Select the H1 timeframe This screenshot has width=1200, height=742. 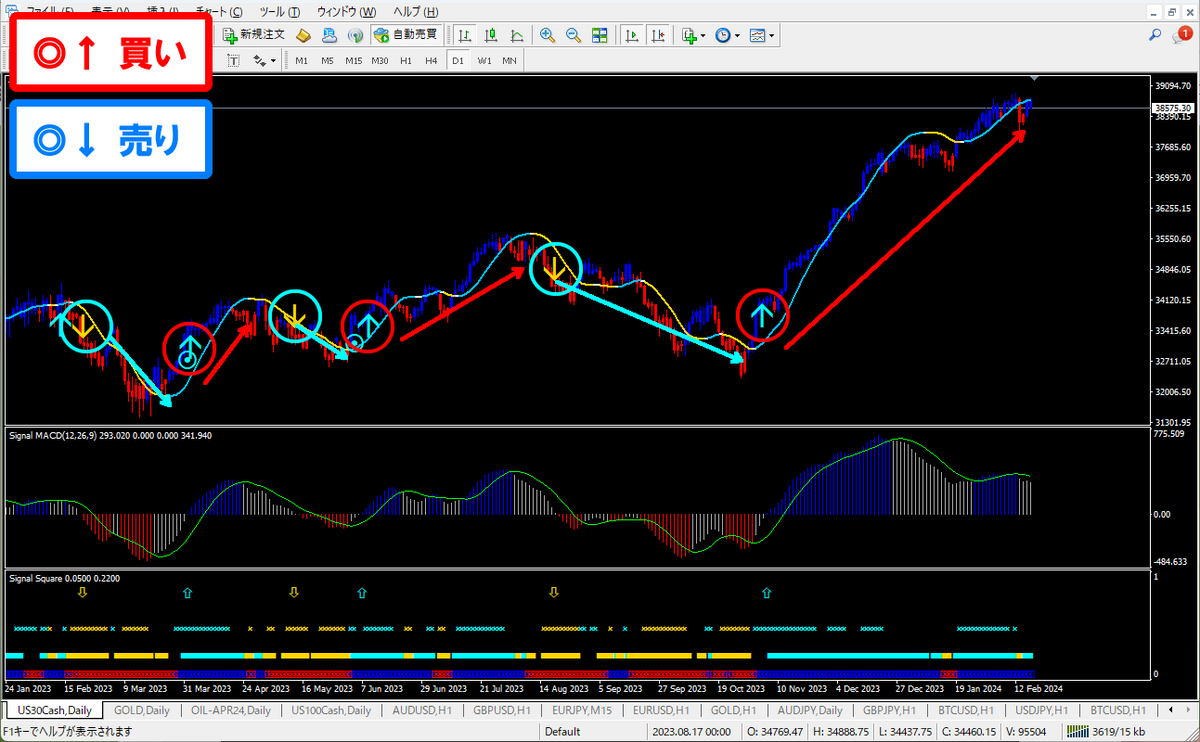tap(405, 61)
